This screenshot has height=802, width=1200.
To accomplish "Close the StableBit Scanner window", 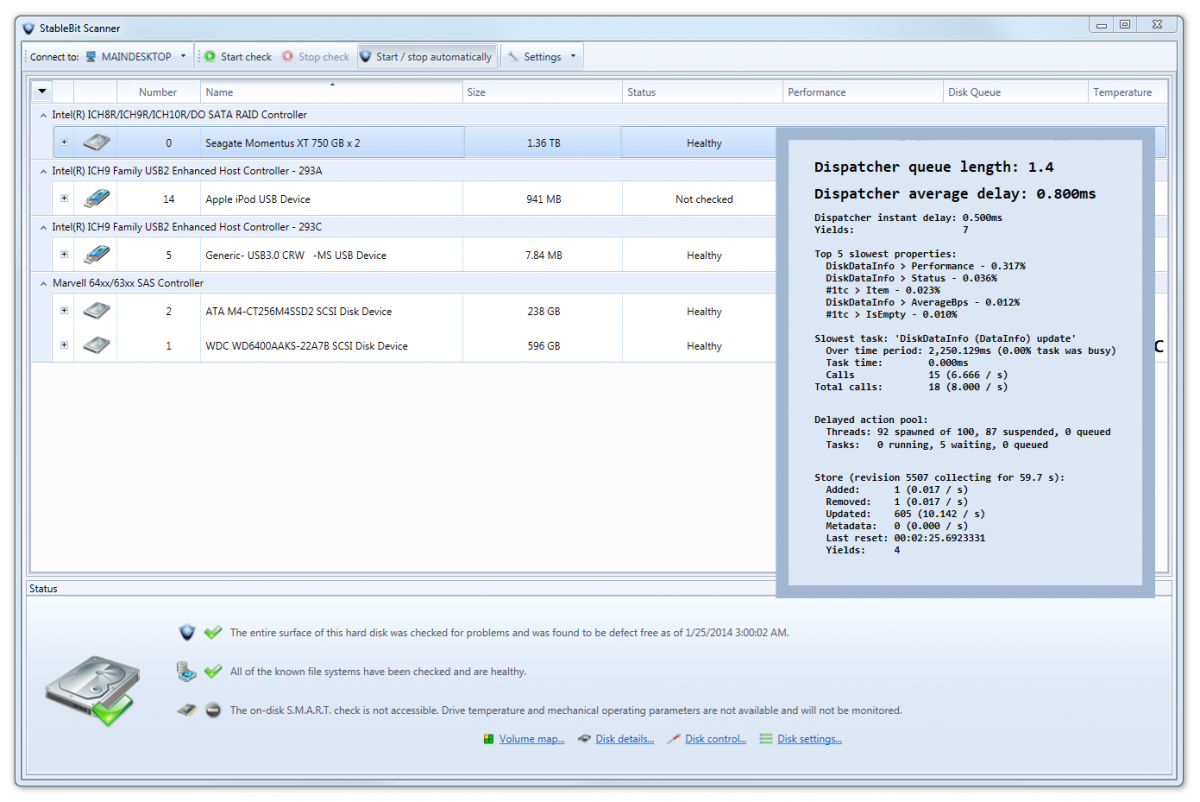I will pos(1158,25).
